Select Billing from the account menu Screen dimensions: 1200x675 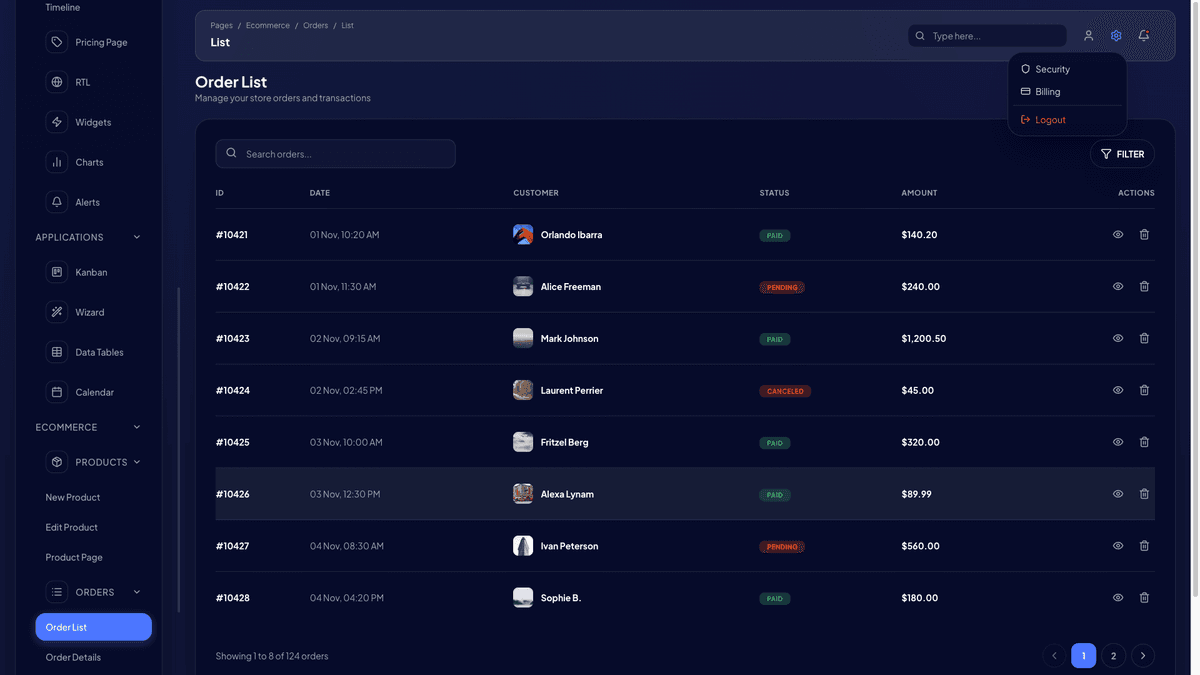coord(1043,91)
